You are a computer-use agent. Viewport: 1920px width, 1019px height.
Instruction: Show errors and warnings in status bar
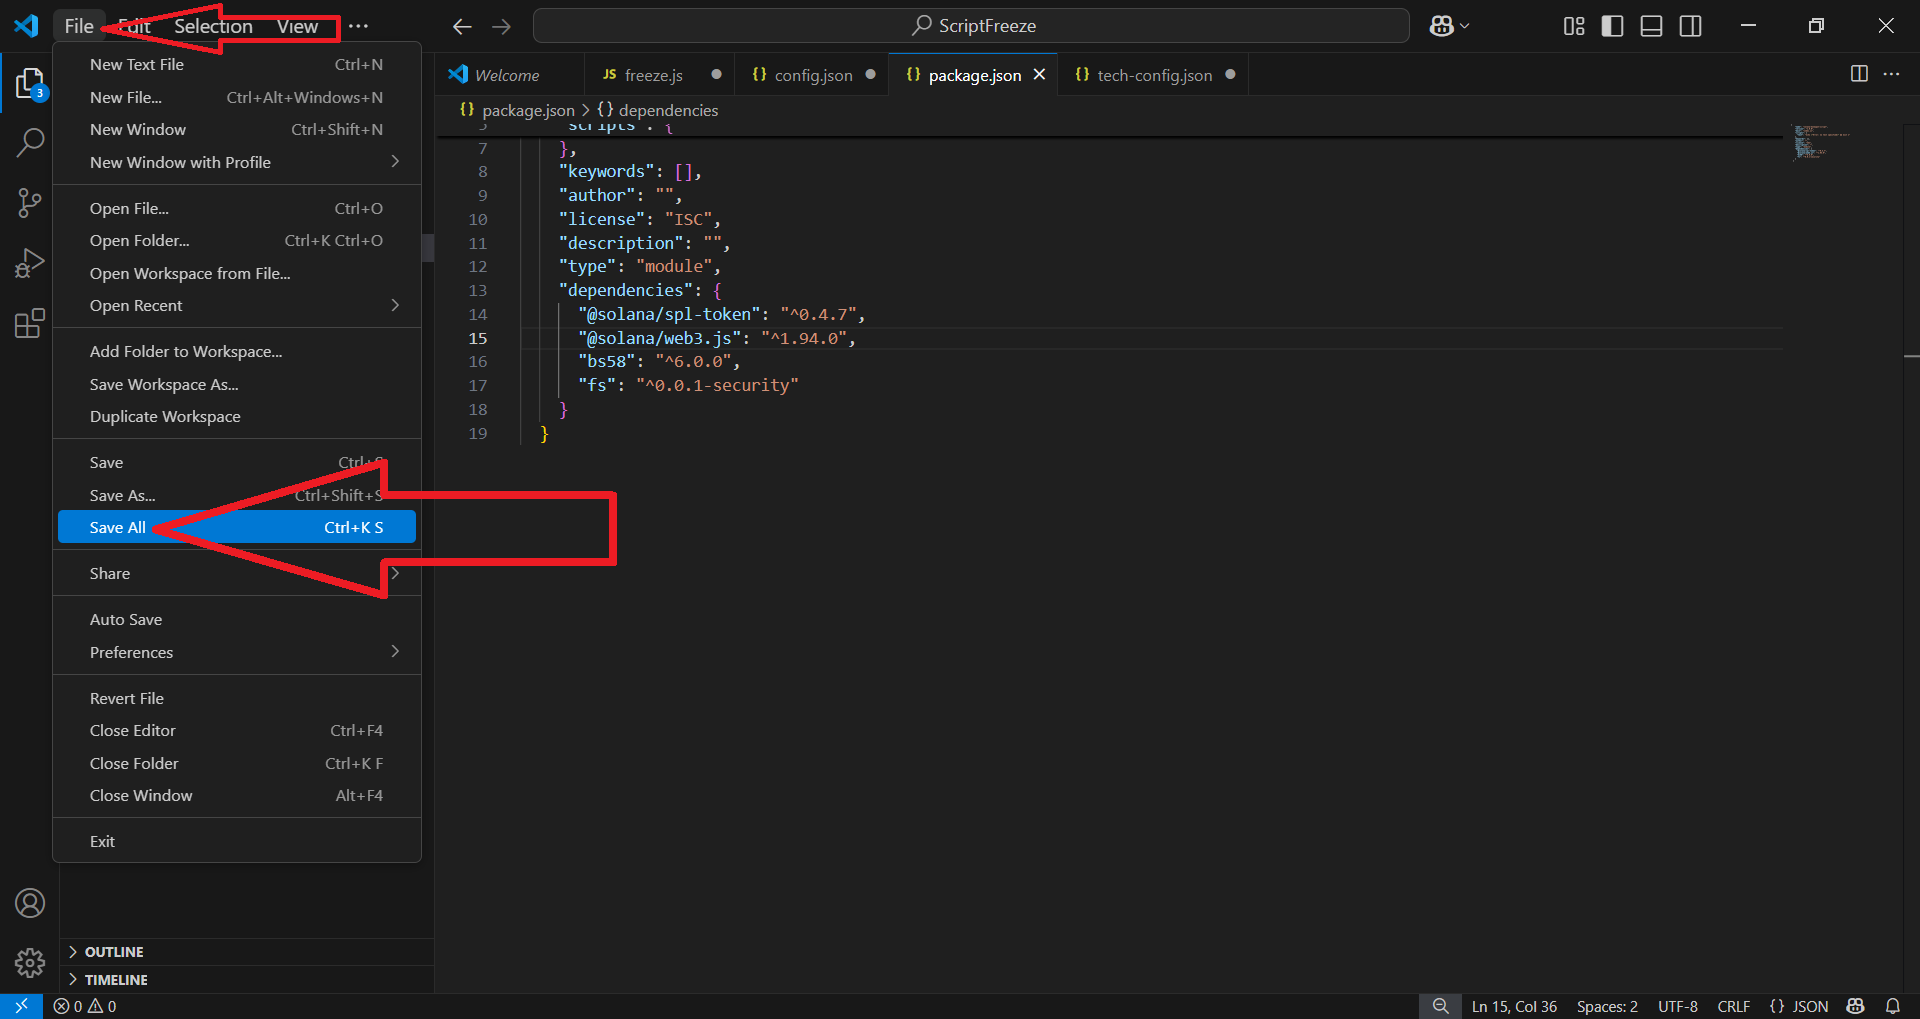tap(85, 1006)
